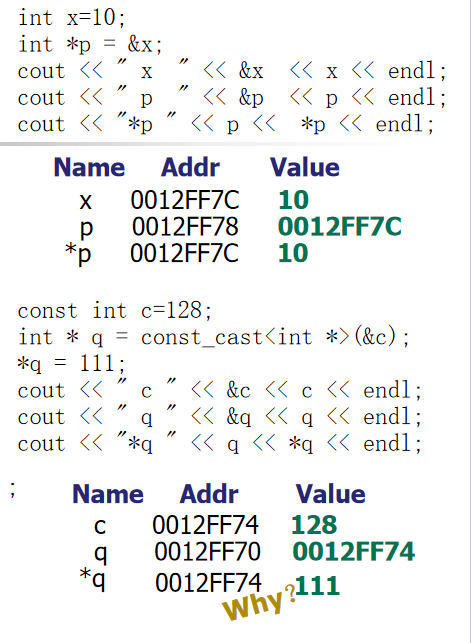Image resolution: width=471 pixels, height=643 pixels.
Task: Click address 0012FF7C in the x row
Action: 185,200
